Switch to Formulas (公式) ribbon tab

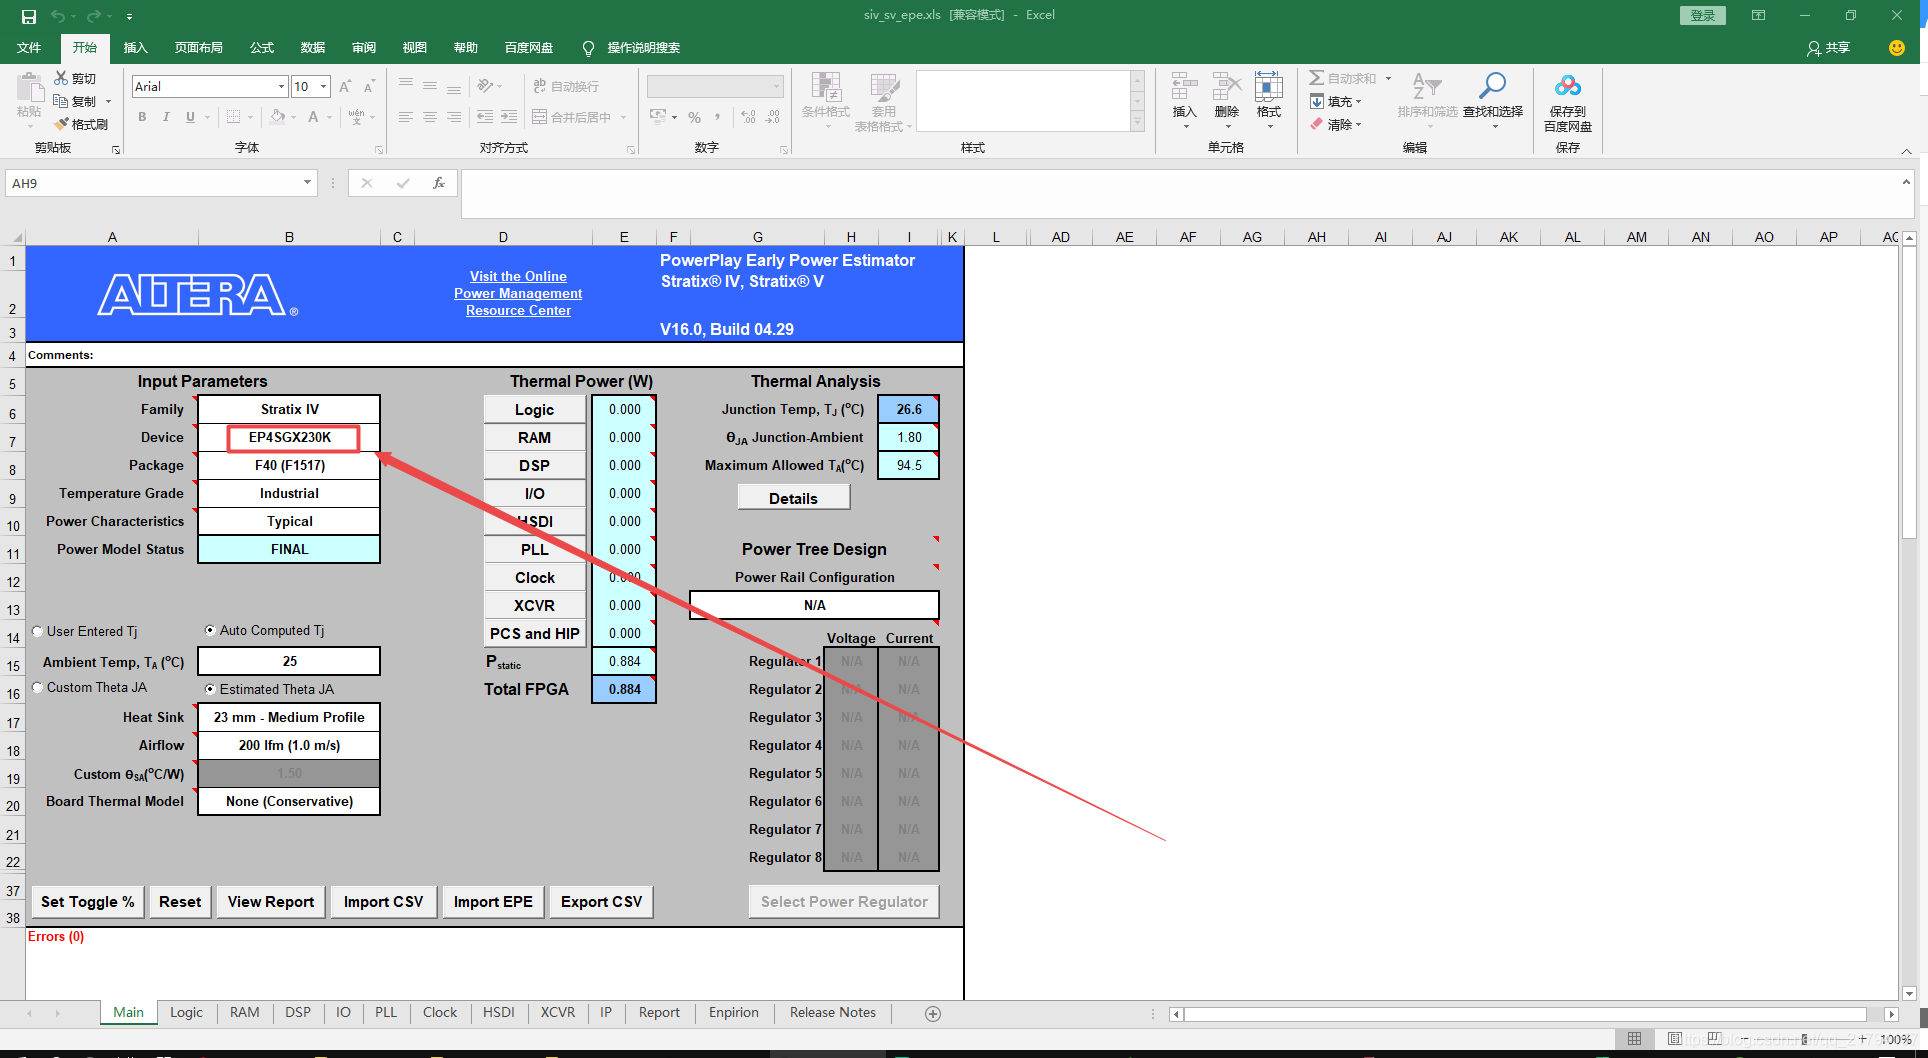tap(262, 48)
